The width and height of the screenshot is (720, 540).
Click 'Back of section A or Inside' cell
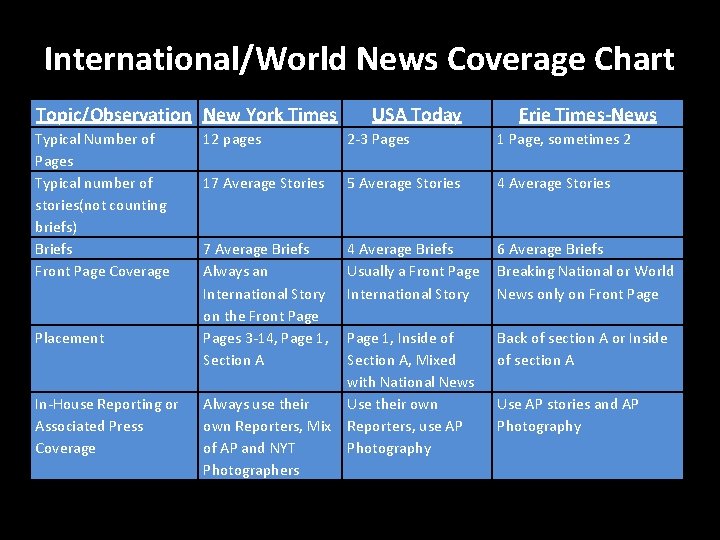[x=588, y=359]
